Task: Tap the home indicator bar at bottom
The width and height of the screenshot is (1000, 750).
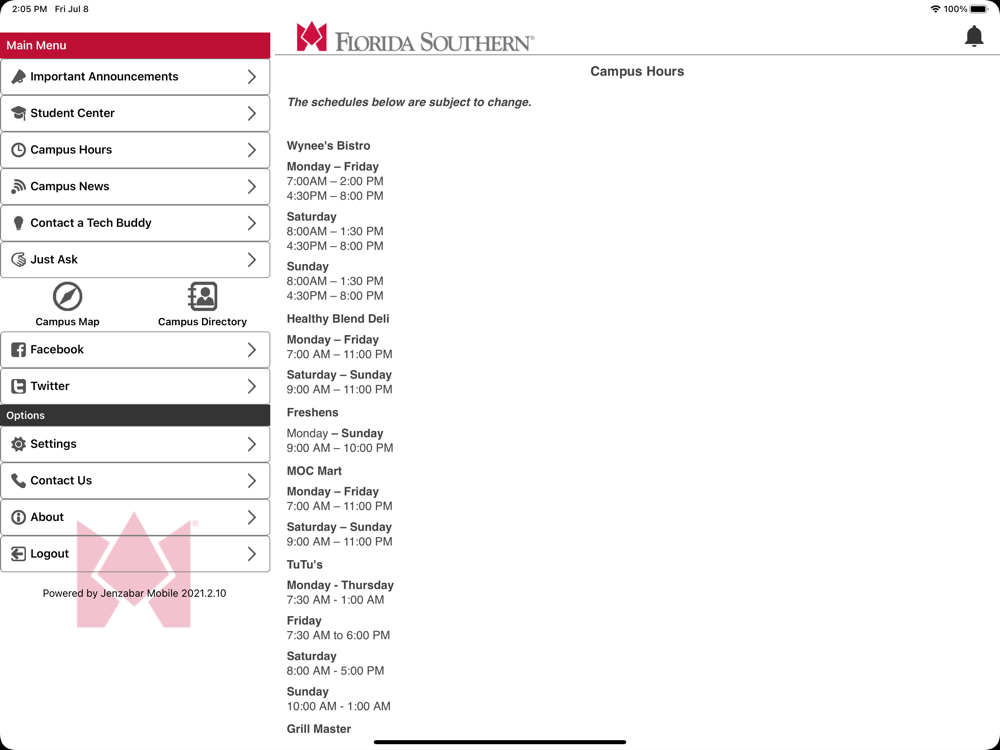Action: click(500, 742)
